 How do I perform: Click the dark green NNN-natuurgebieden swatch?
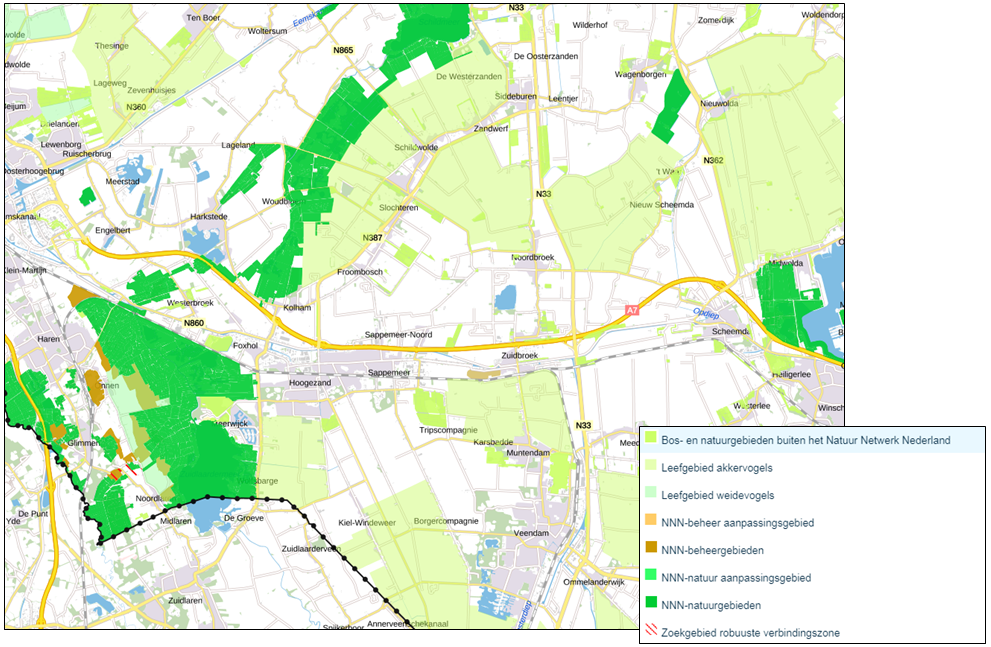(x=651, y=605)
